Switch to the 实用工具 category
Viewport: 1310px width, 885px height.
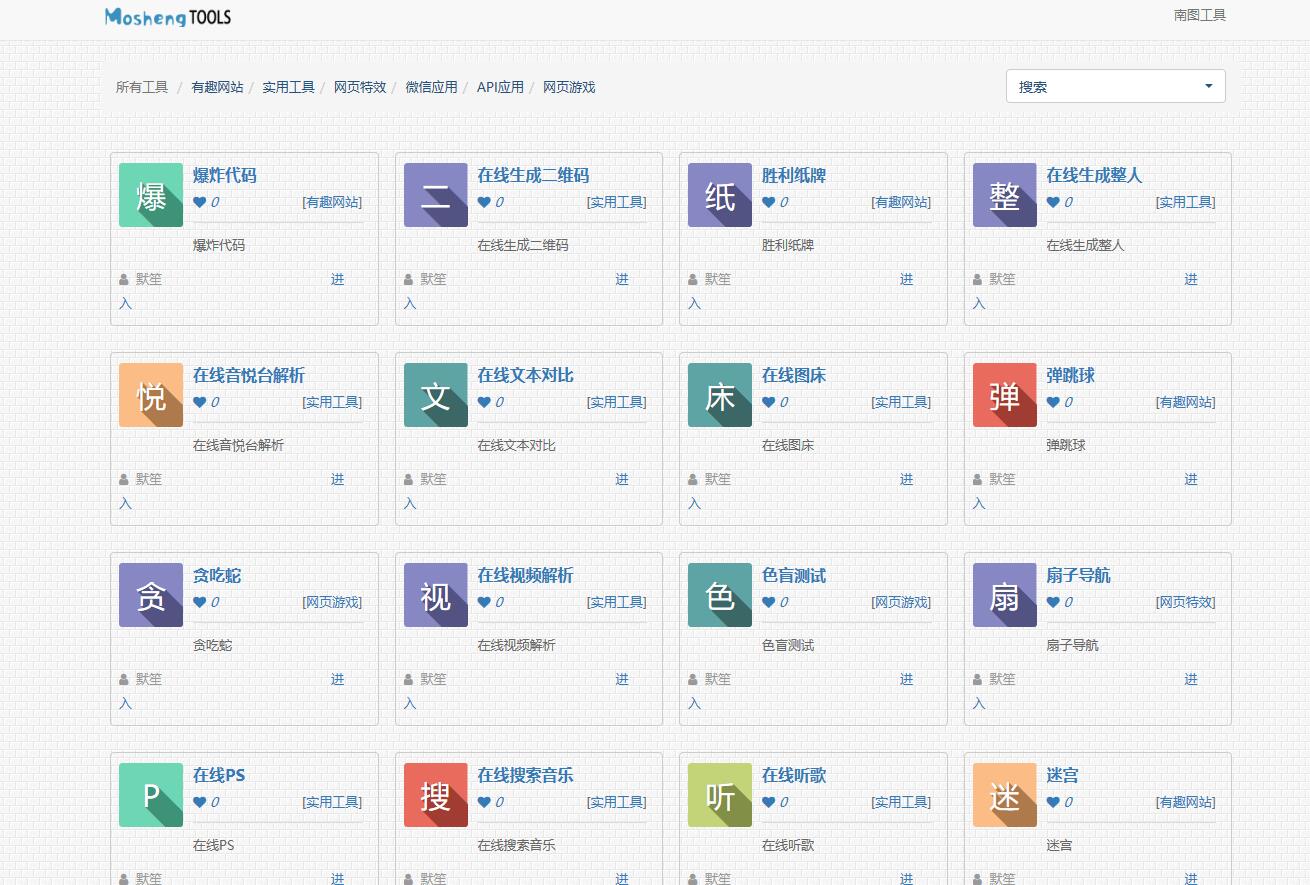(288, 87)
